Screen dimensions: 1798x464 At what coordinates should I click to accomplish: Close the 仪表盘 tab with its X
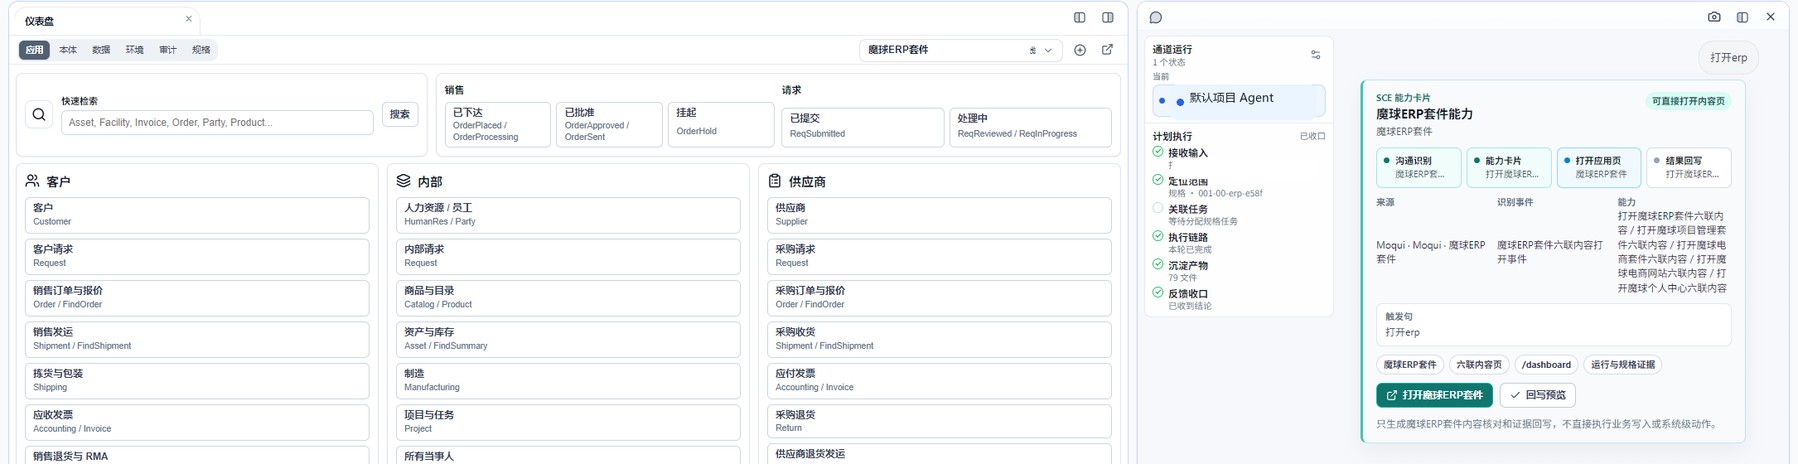[188, 19]
